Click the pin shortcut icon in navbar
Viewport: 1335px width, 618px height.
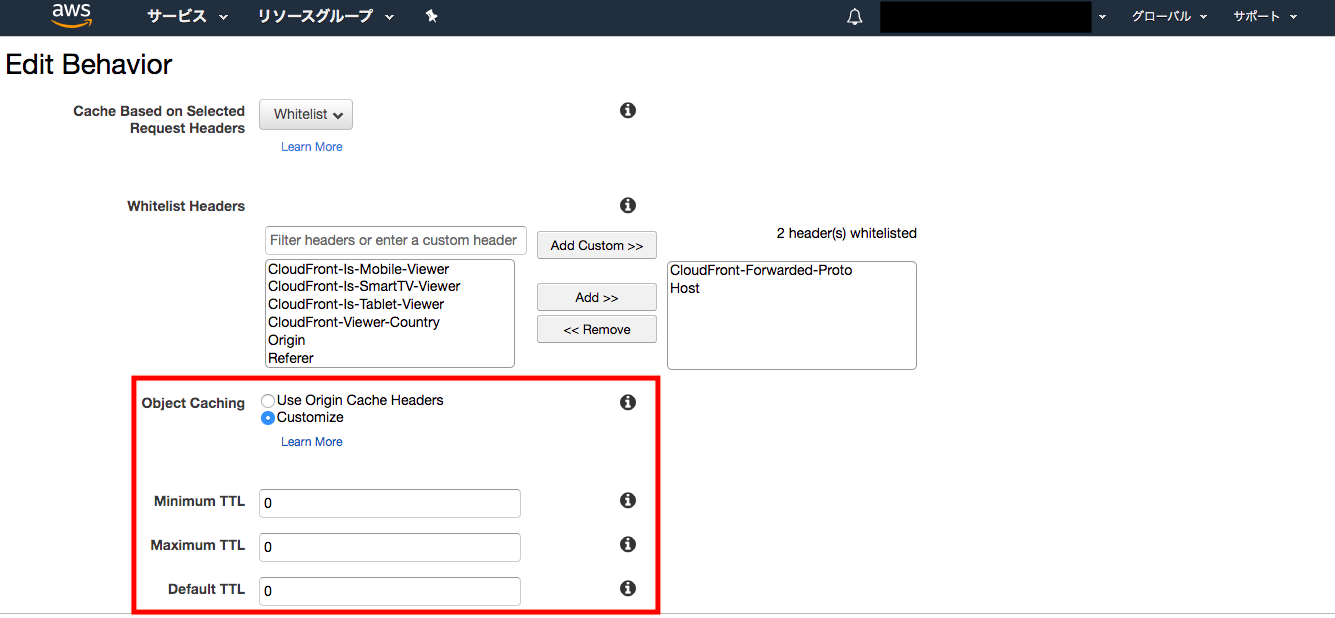click(432, 16)
